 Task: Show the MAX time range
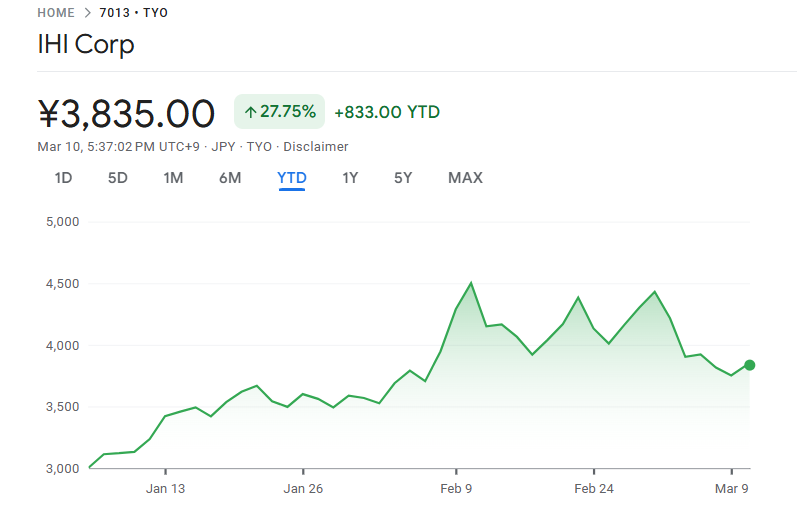[465, 178]
